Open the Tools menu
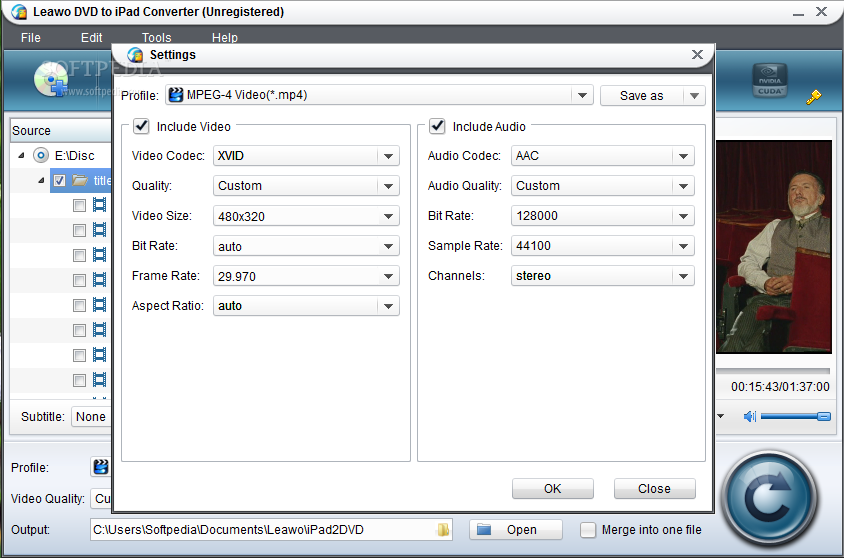The width and height of the screenshot is (844, 558). [x=157, y=38]
